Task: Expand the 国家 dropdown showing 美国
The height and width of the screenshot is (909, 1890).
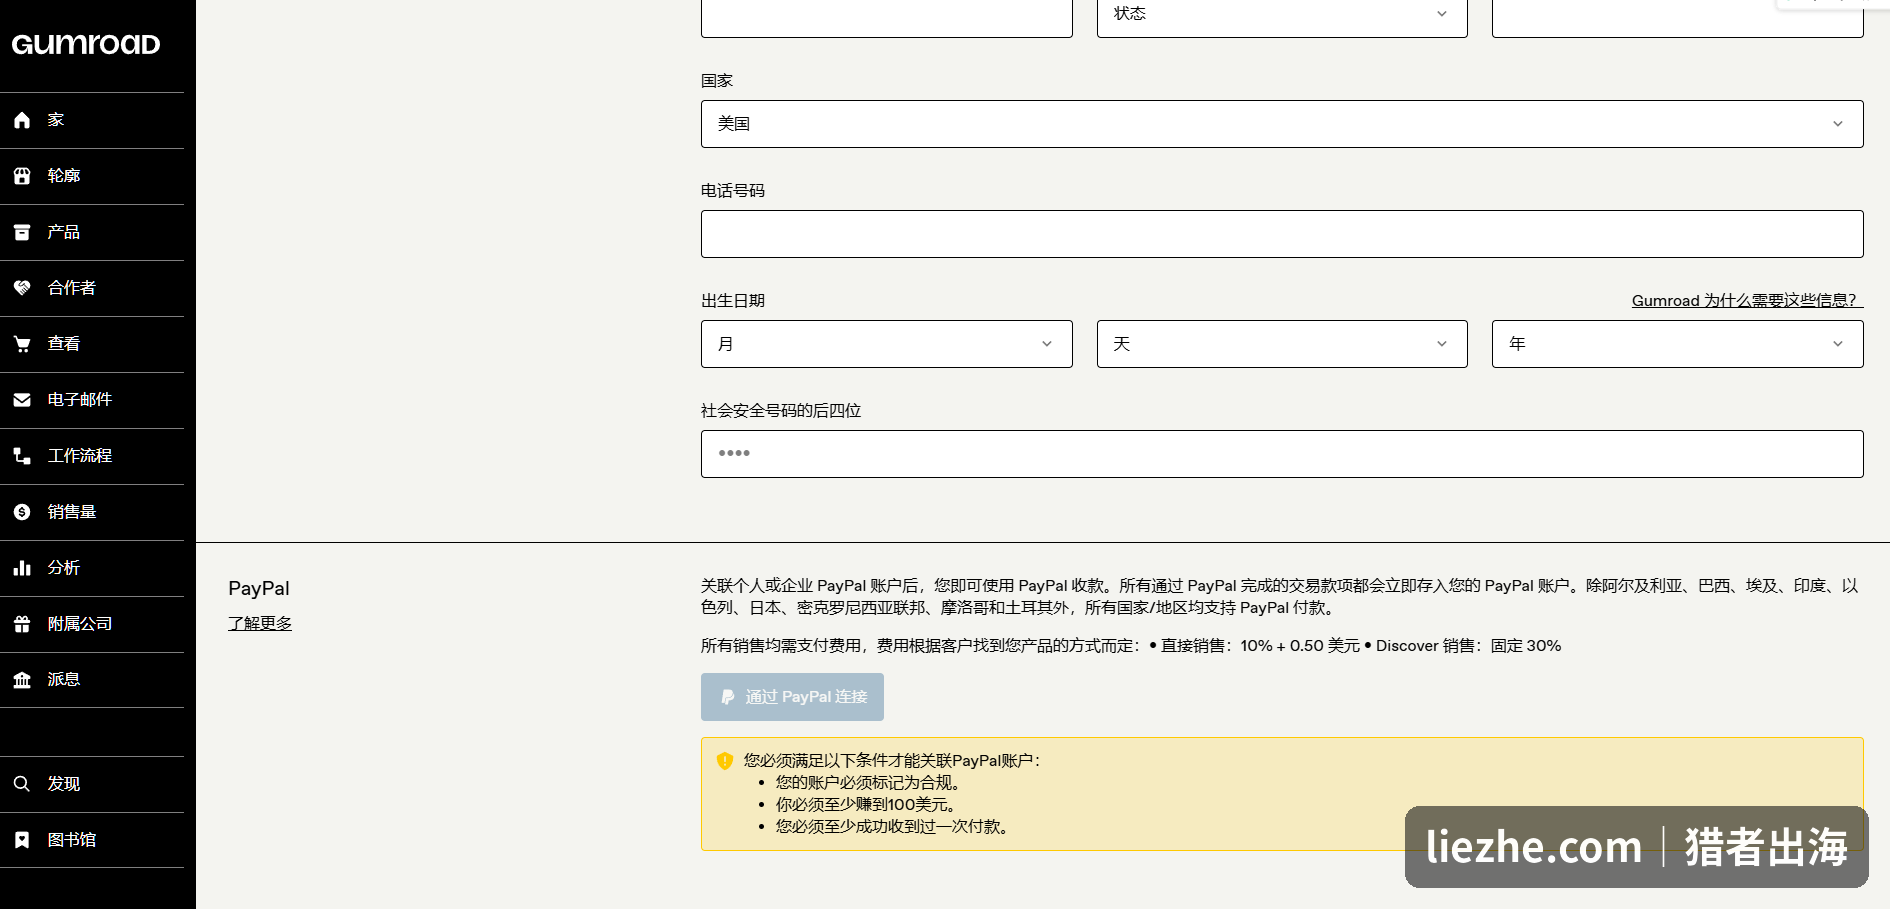Action: coord(1282,124)
